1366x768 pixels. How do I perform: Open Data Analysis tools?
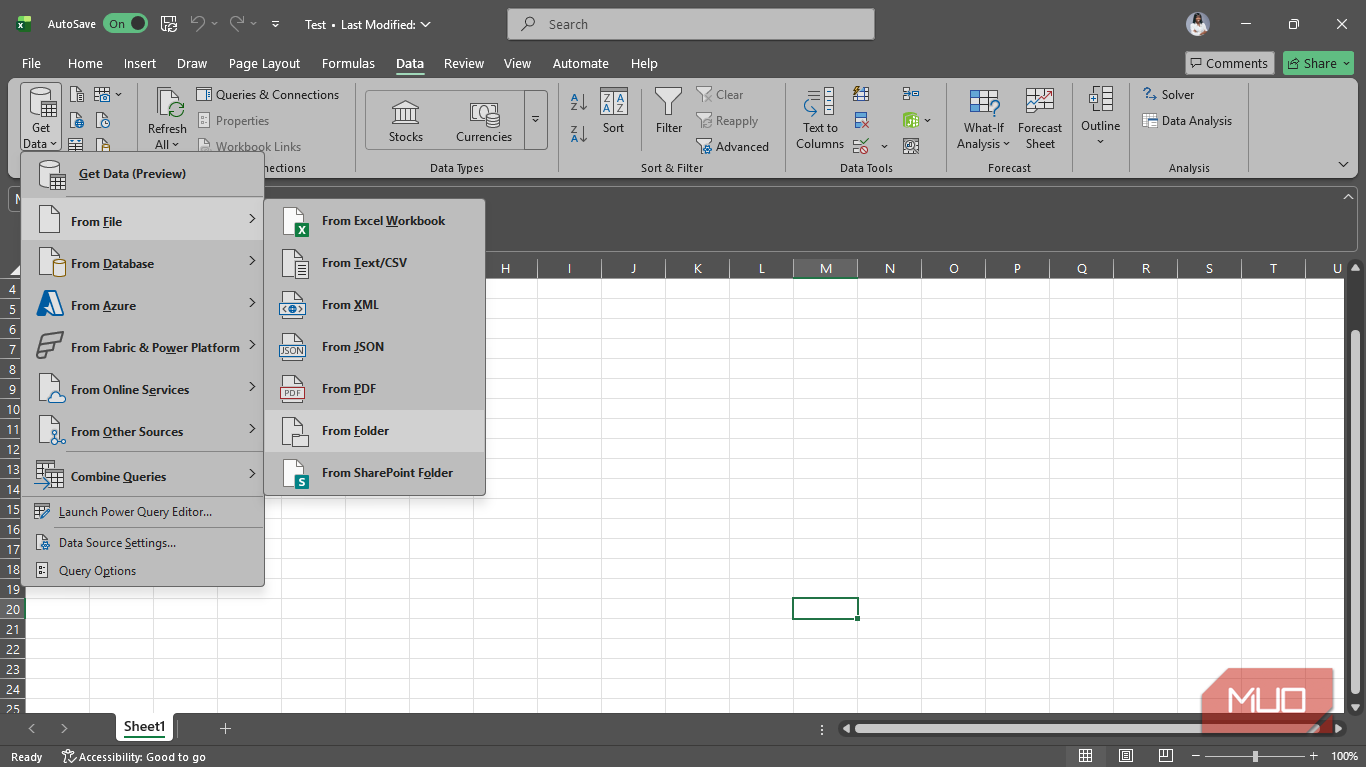click(x=1187, y=121)
